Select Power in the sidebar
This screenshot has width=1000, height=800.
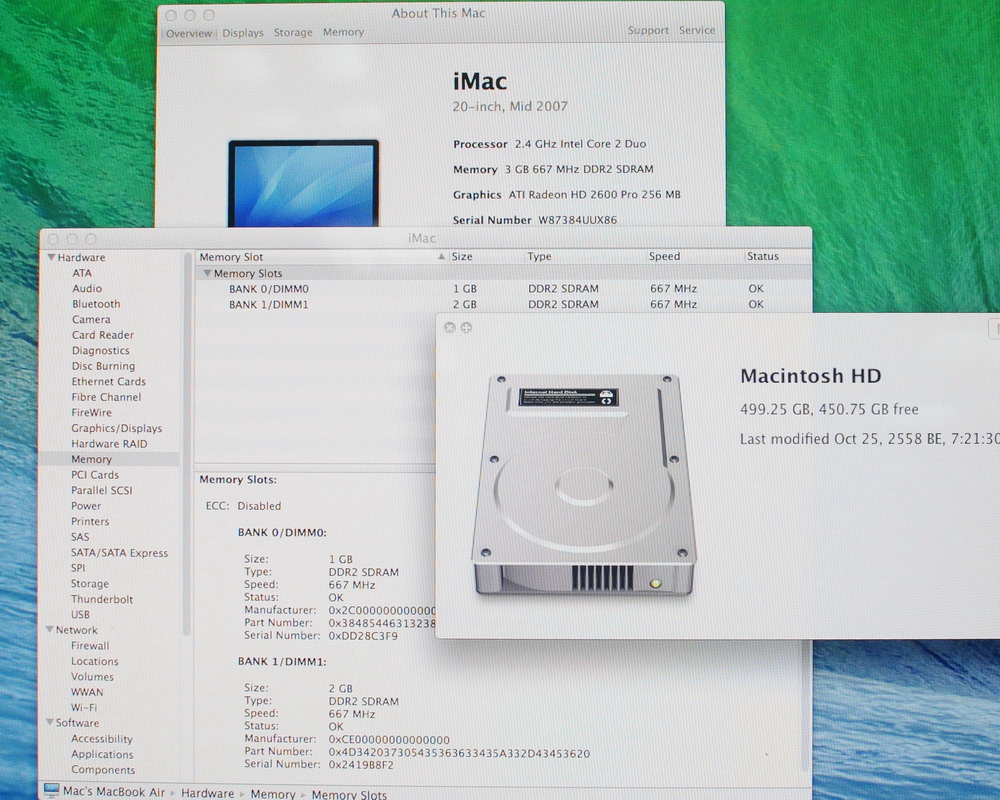85,506
